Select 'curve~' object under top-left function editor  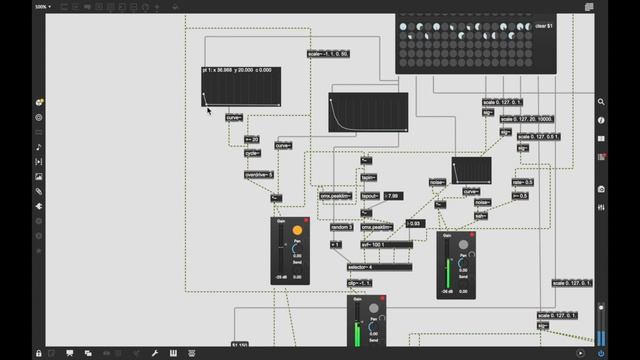(234, 118)
